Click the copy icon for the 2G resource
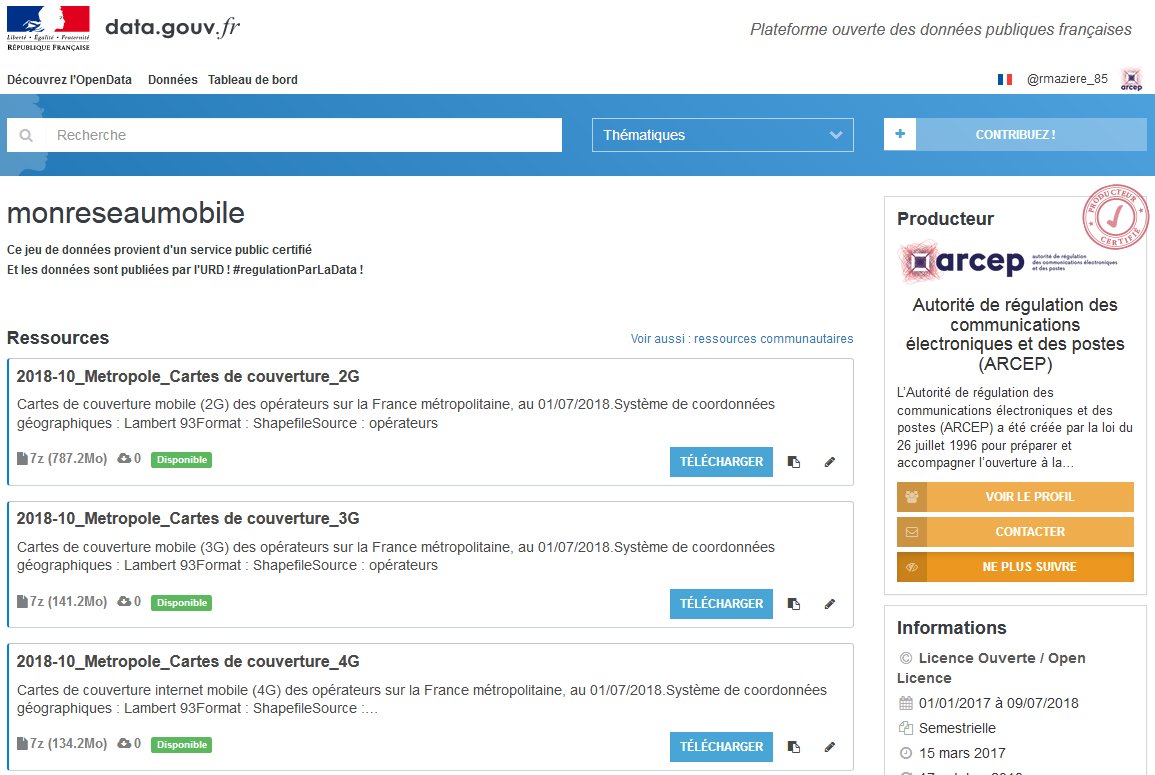1155x775 pixels. (x=793, y=462)
